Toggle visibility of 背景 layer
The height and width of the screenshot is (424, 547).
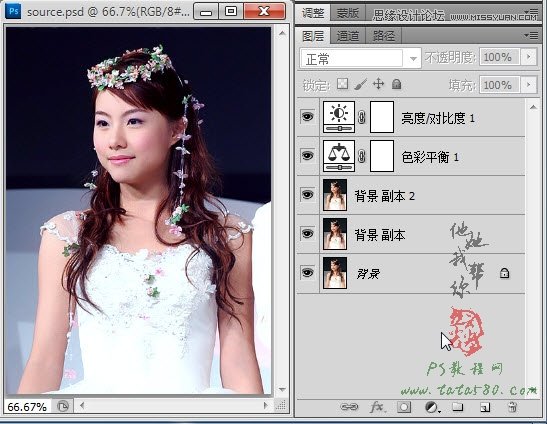tap(307, 273)
